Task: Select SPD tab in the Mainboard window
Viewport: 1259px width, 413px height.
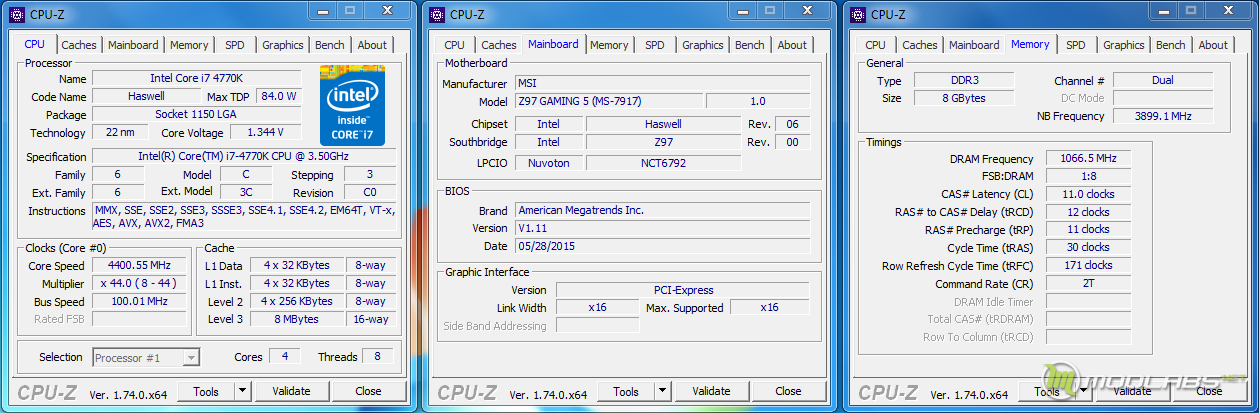Action: click(x=655, y=45)
